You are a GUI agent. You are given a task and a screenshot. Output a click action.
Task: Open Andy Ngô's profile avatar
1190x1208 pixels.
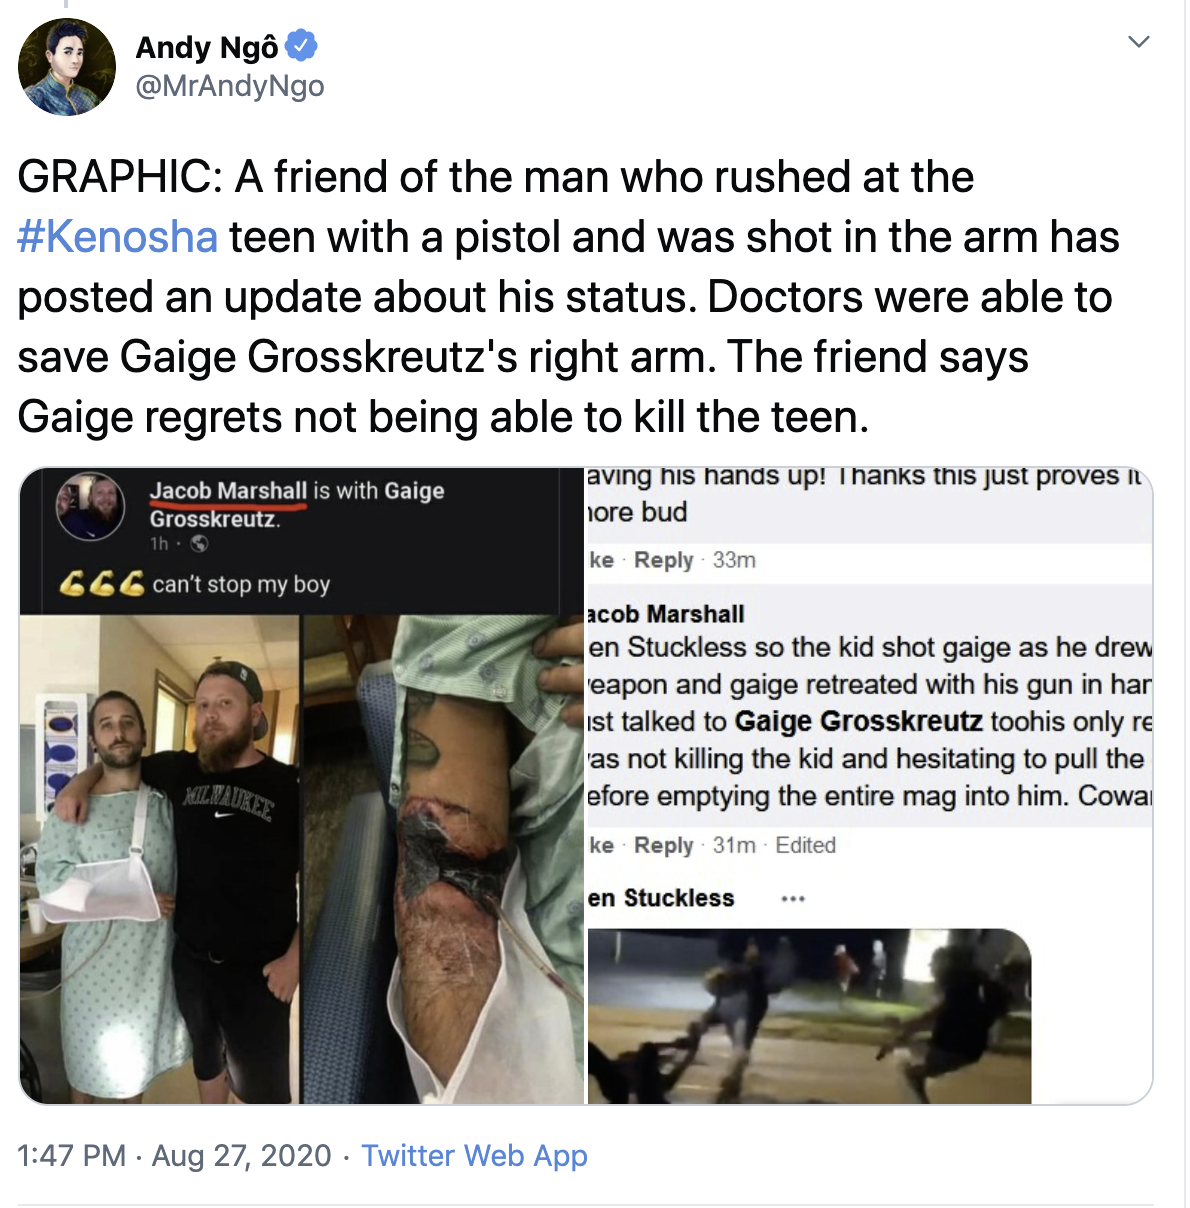click(67, 67)
